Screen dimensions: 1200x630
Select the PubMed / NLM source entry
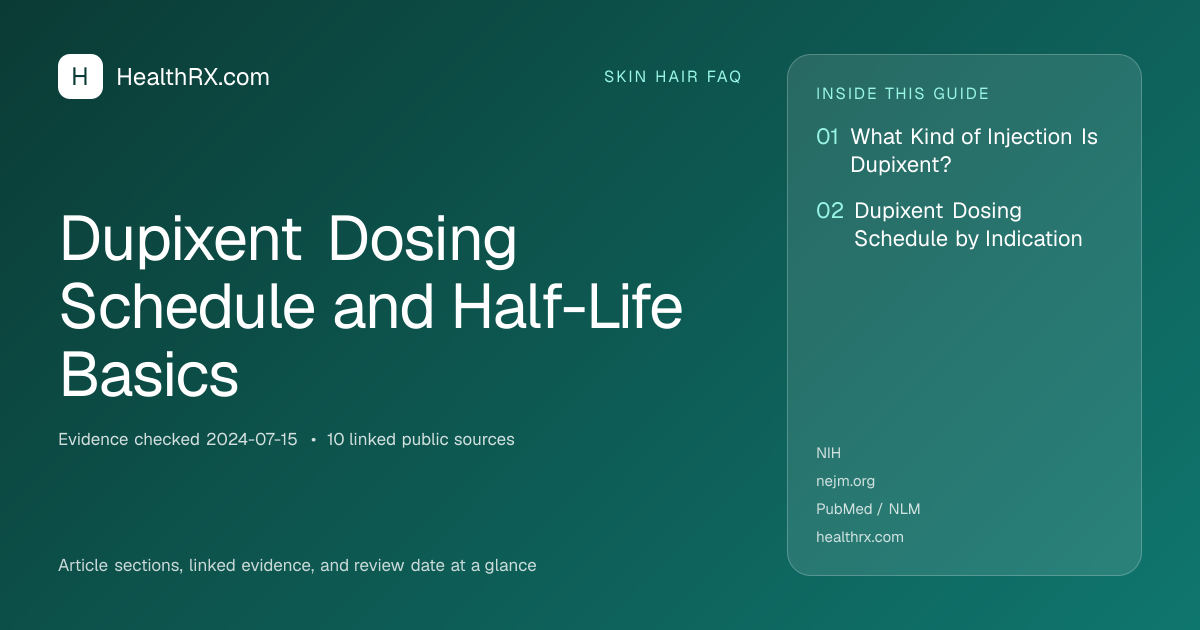(x=868, y=509)
